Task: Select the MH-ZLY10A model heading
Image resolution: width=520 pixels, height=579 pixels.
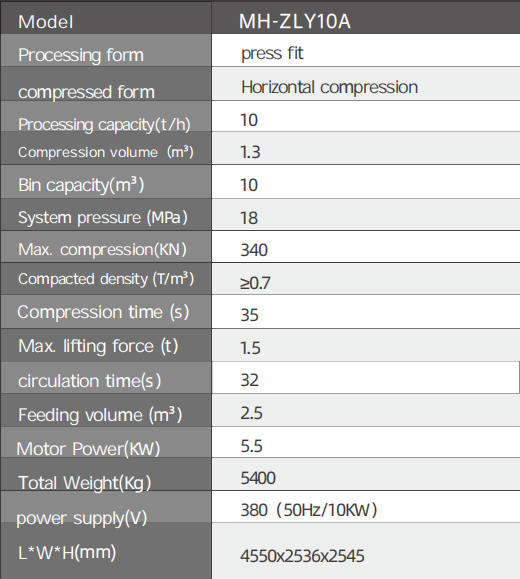Action: pyautogui.click(x=294, y=21)
